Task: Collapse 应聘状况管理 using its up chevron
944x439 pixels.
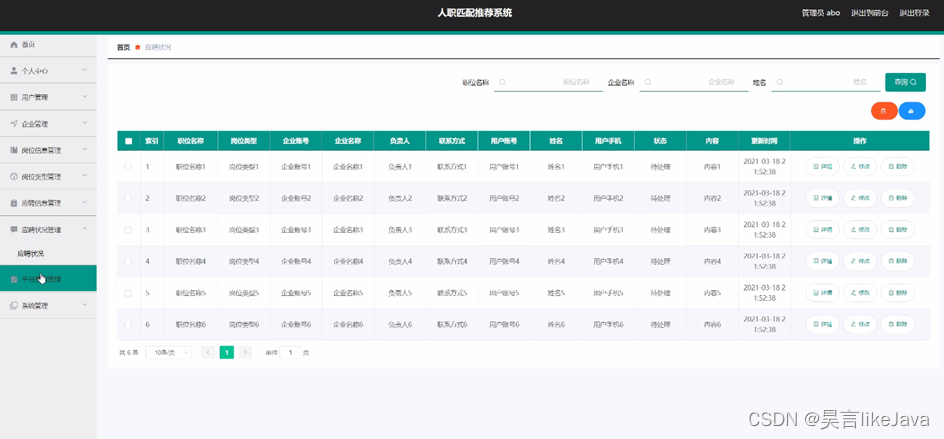Action: [x=85, y=229]
